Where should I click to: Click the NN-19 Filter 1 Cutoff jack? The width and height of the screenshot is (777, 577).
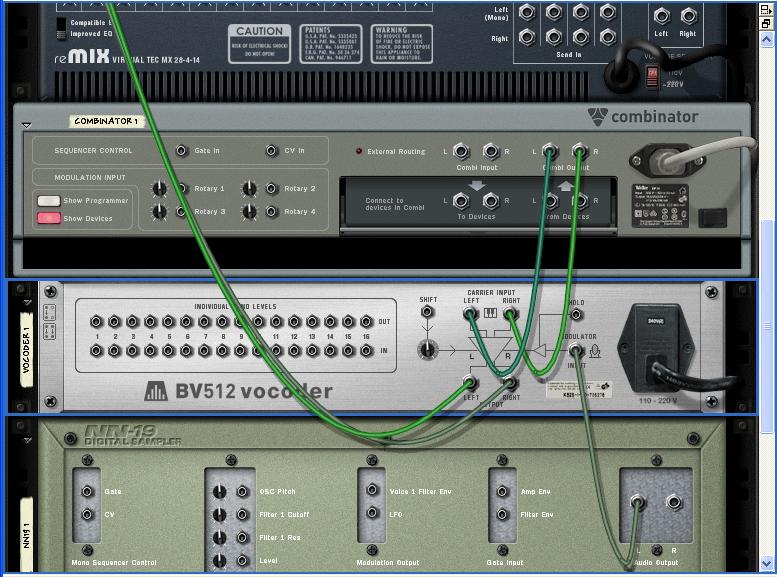[x=242, y=515]
